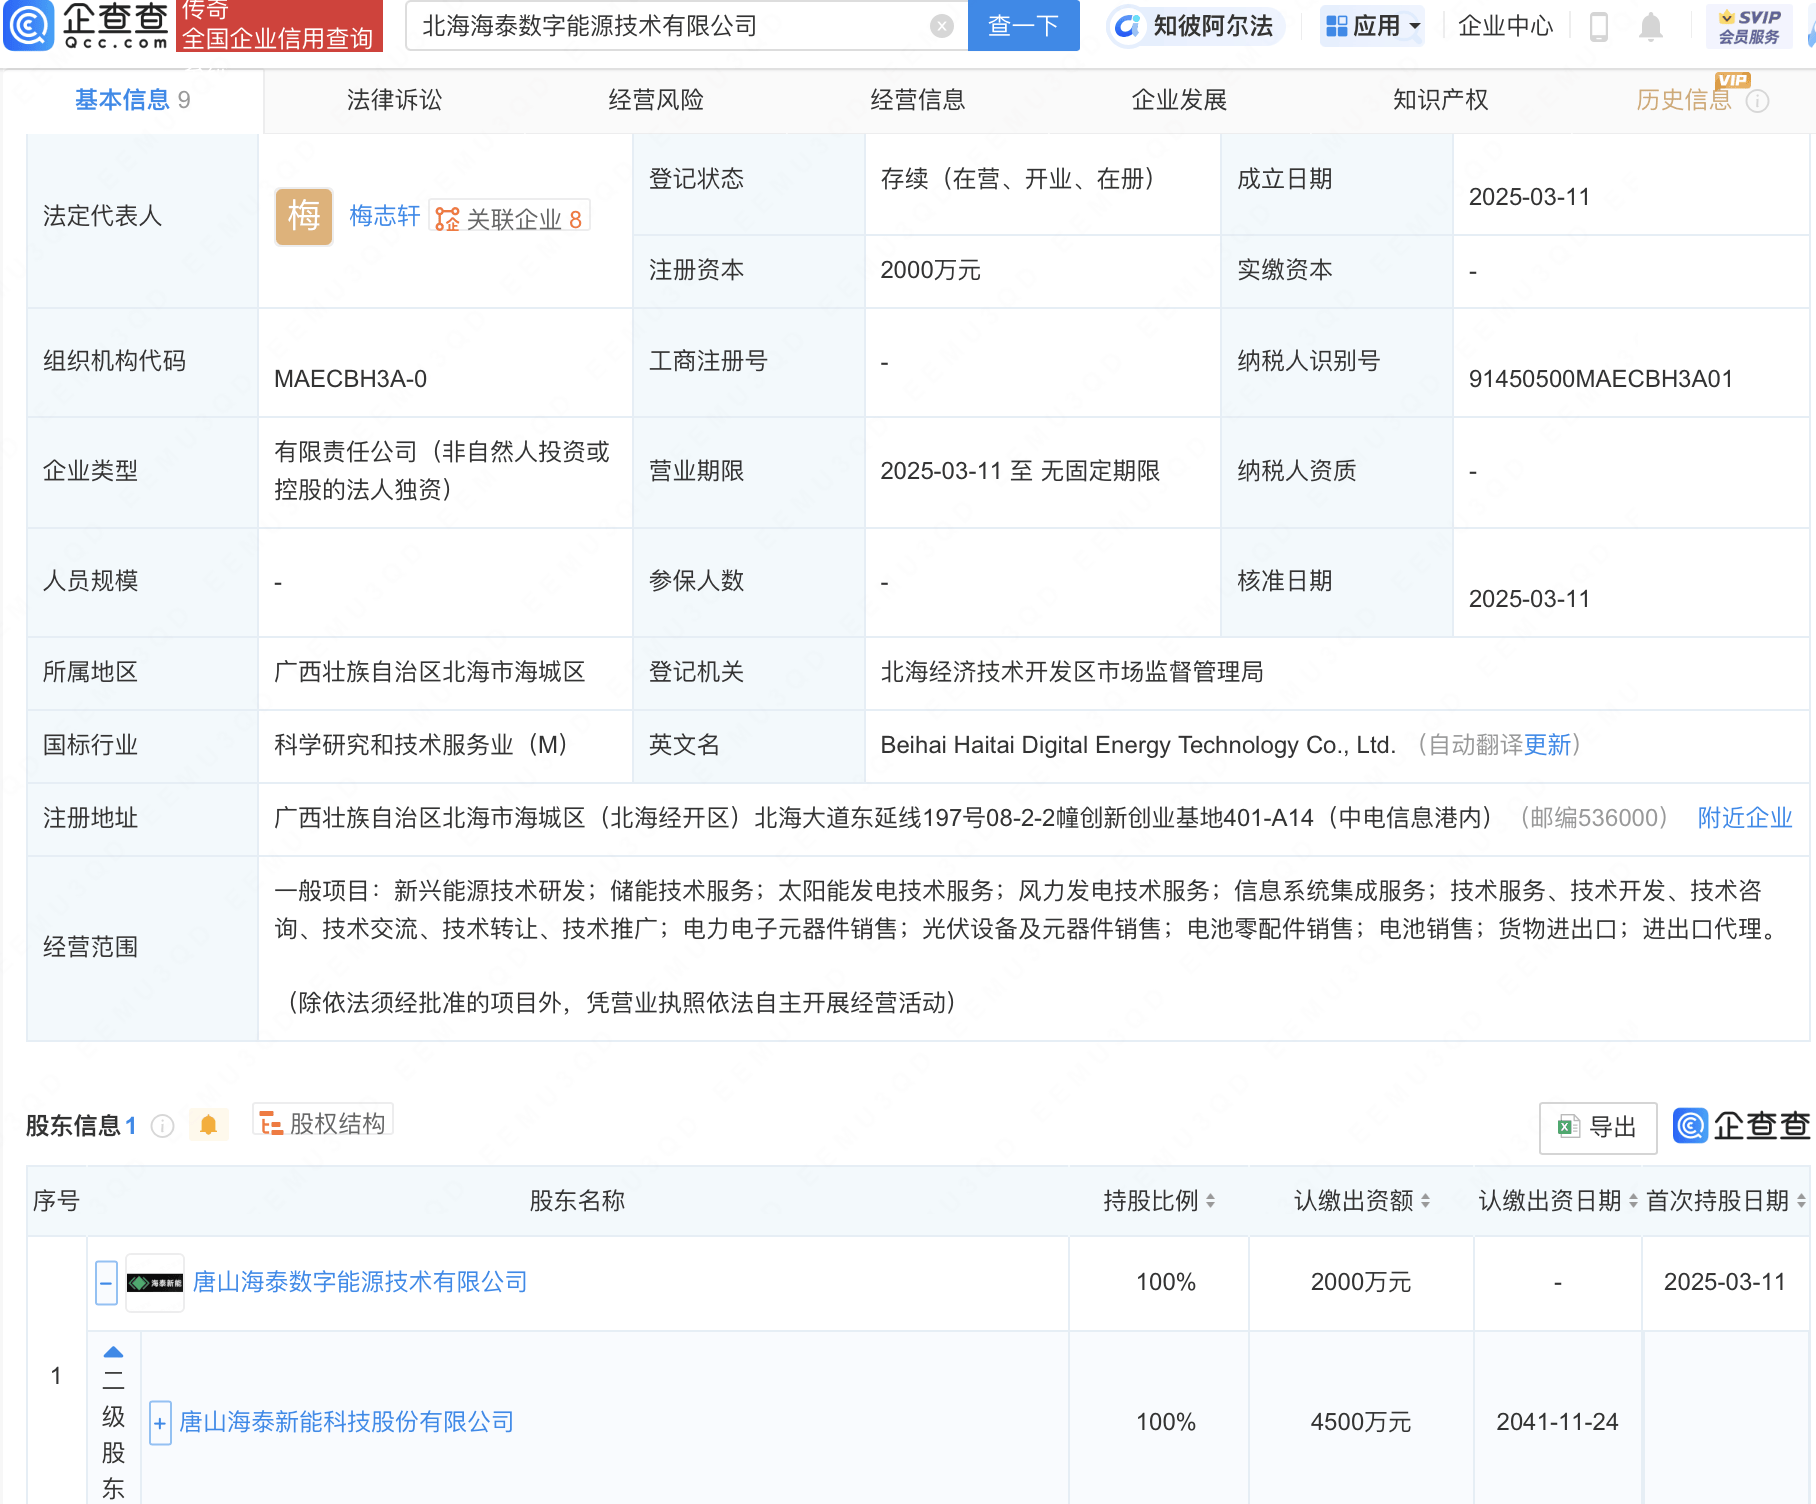Click the 2041-11-24 date cell

1557,1422
